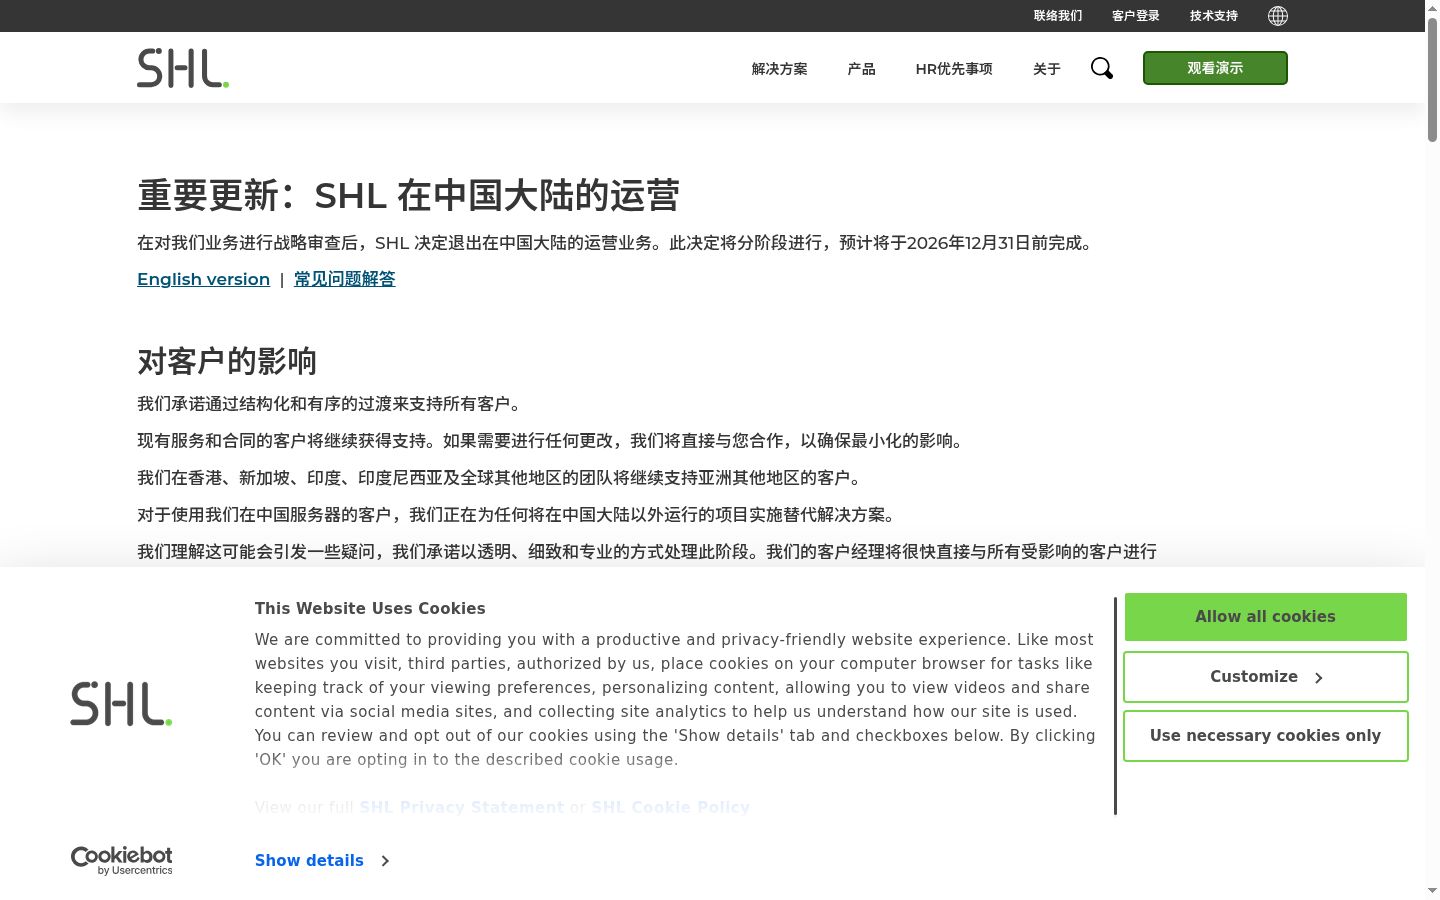Click the page vertical scrollbar thumb

pyautogui.click(x=1432, y=80)
